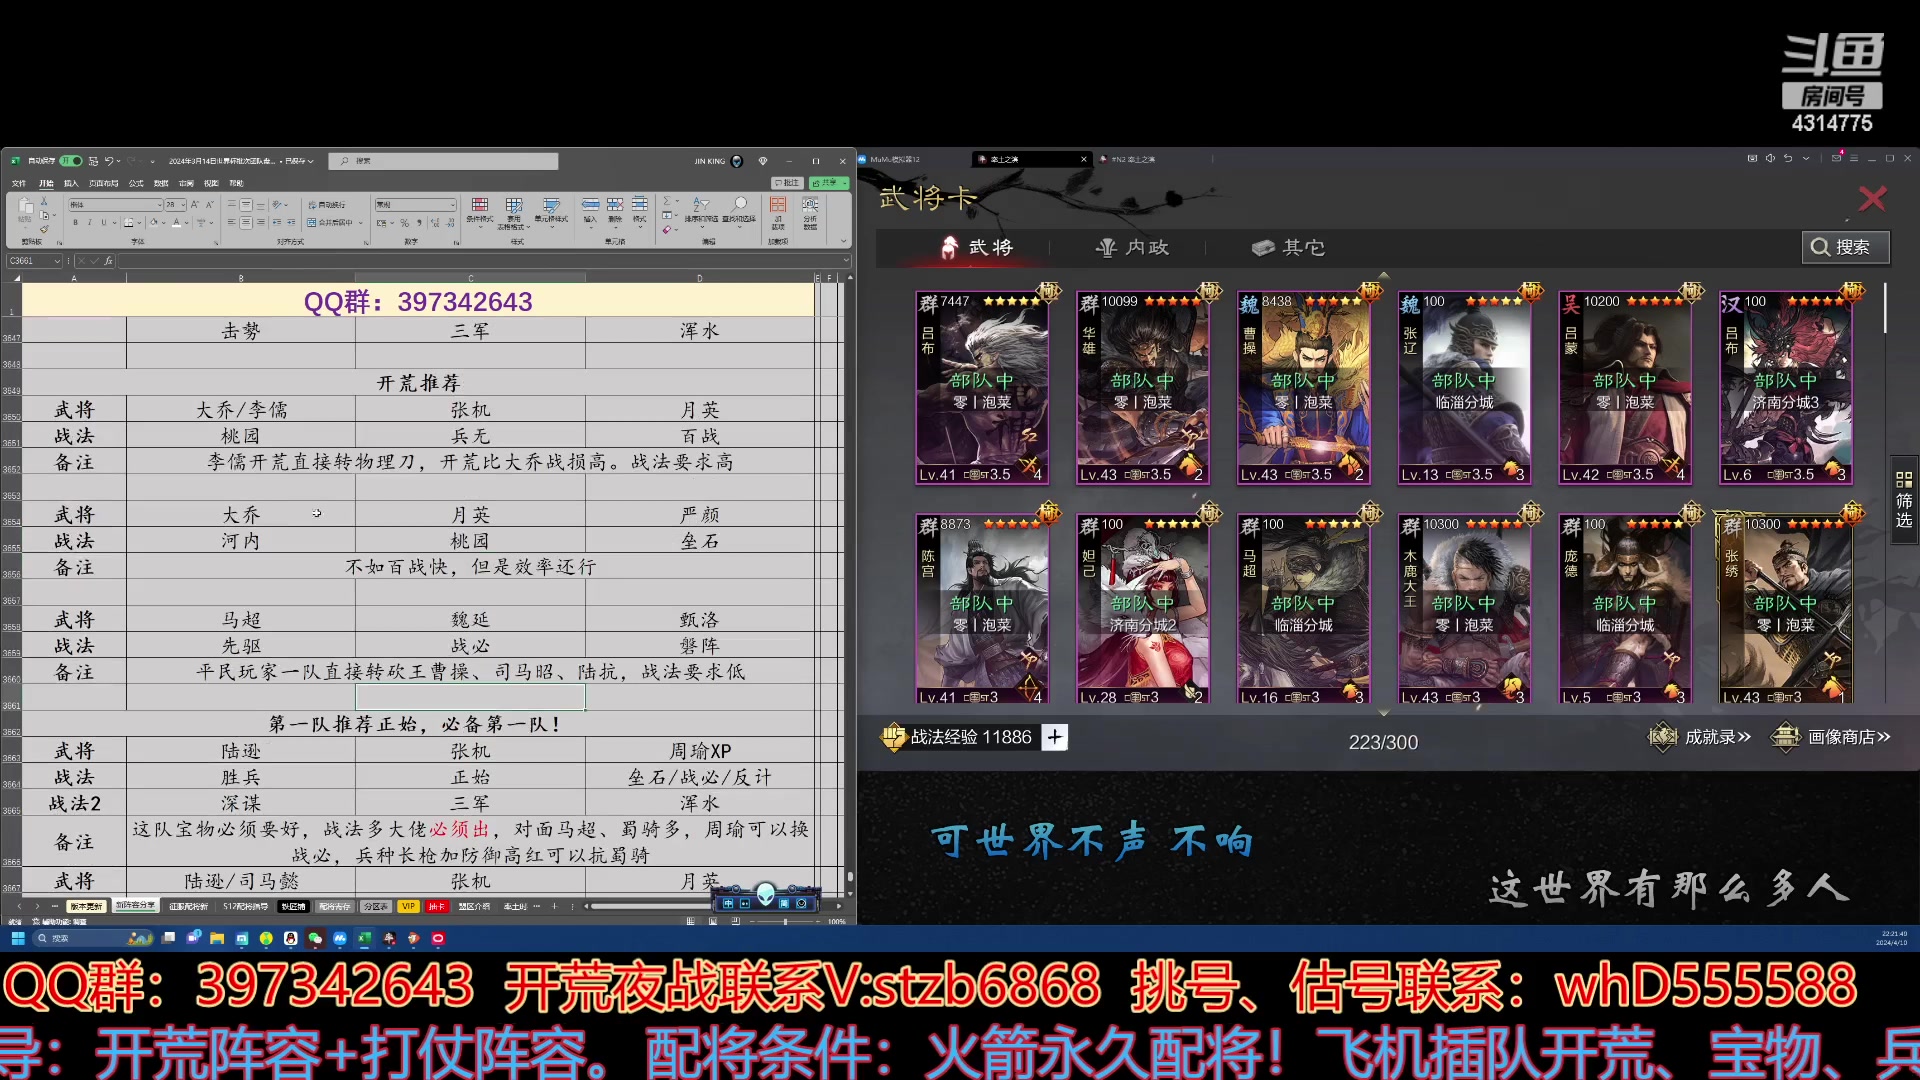Click the Undo arrow in Excel

[109, 161]
